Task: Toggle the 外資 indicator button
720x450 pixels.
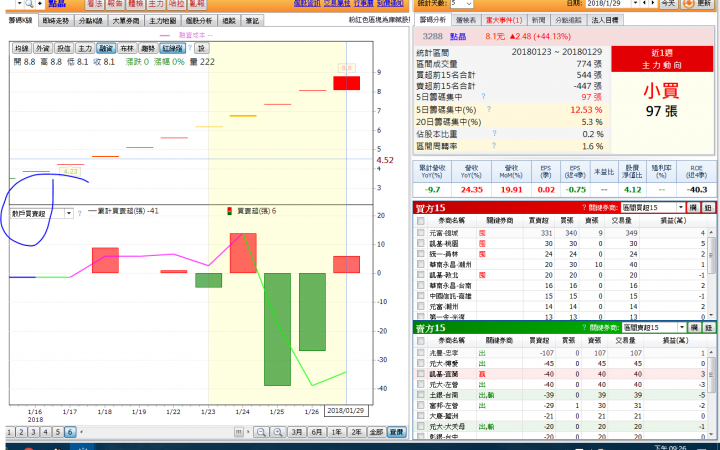Action: tap(43, 48)
